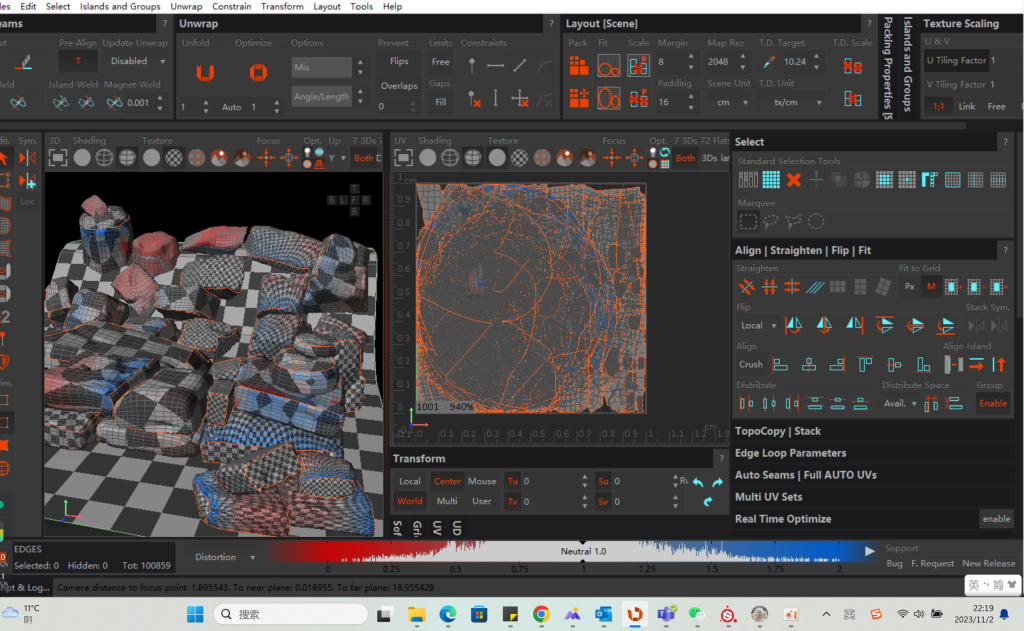Open the Help menu
Screen dimensions: 1024x631
click(x=392, y=7)
